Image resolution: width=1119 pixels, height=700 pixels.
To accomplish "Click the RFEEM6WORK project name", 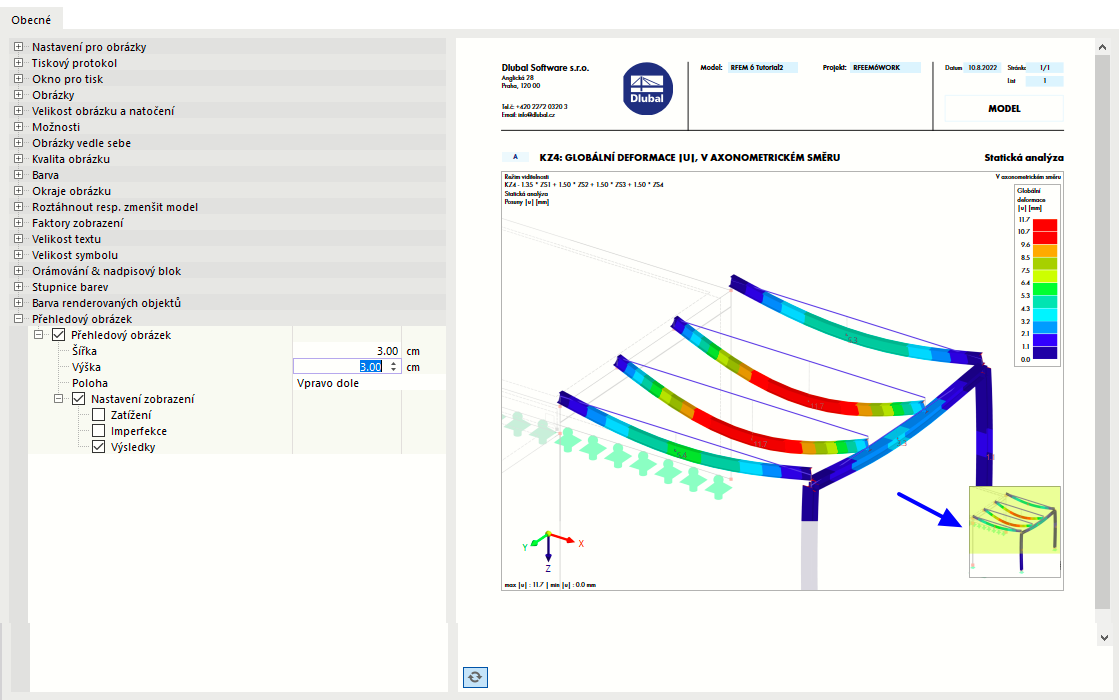I will 886,68.
